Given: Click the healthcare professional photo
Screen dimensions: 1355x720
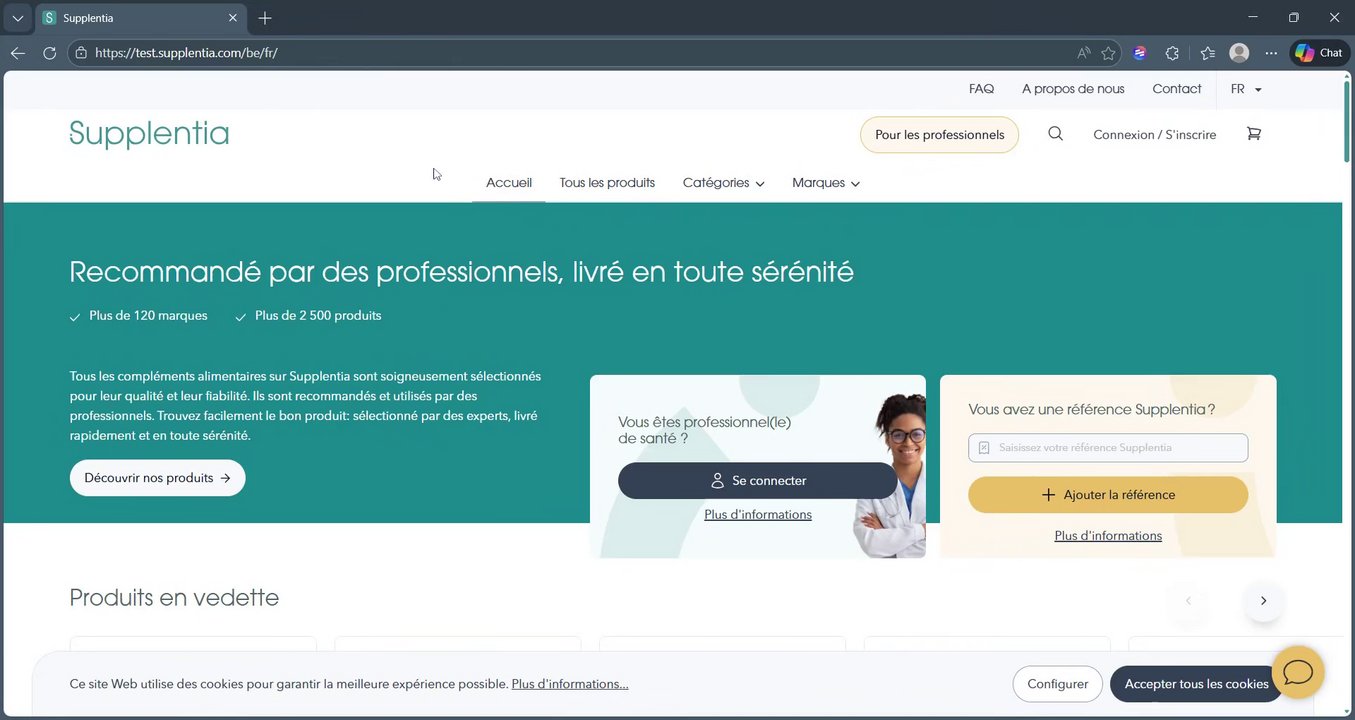Looking at the screenshot, I should (x=889, y=475).
